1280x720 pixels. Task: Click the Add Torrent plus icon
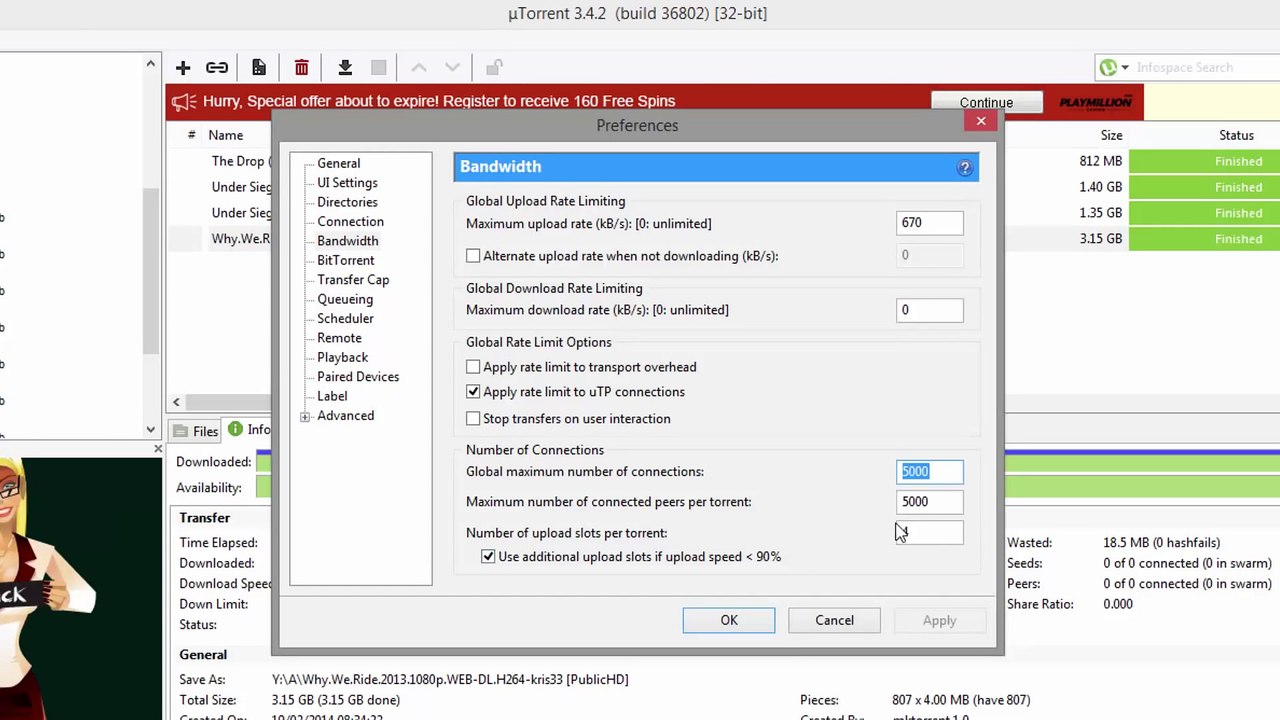182,68
